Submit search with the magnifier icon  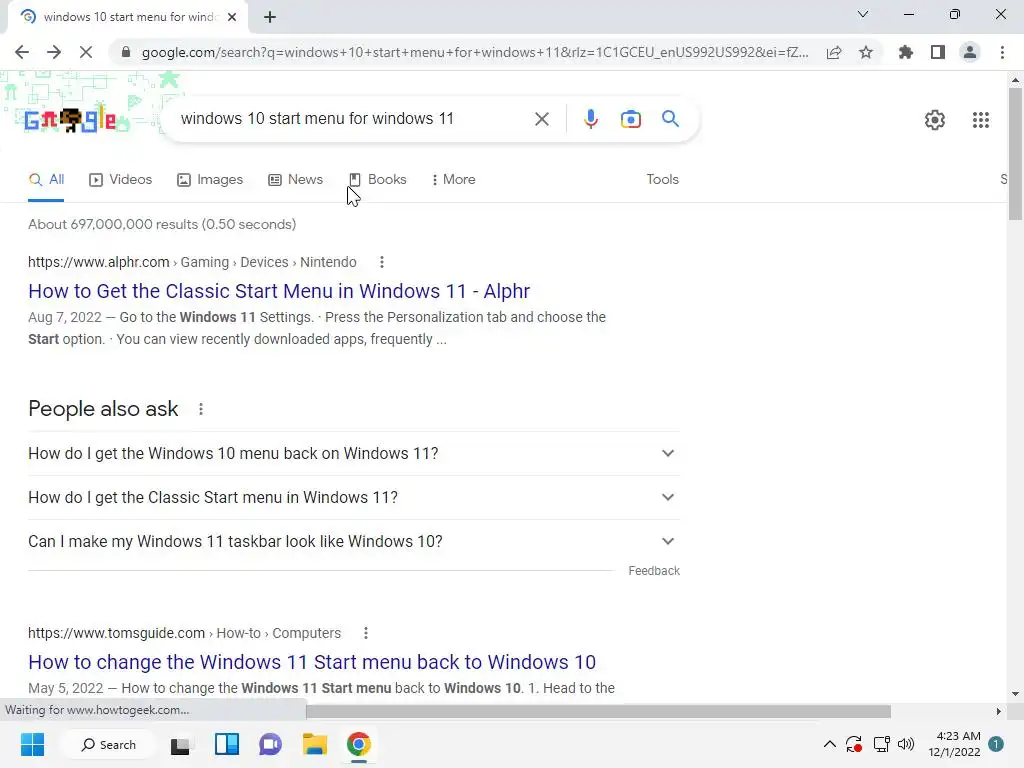coord(670,119)
